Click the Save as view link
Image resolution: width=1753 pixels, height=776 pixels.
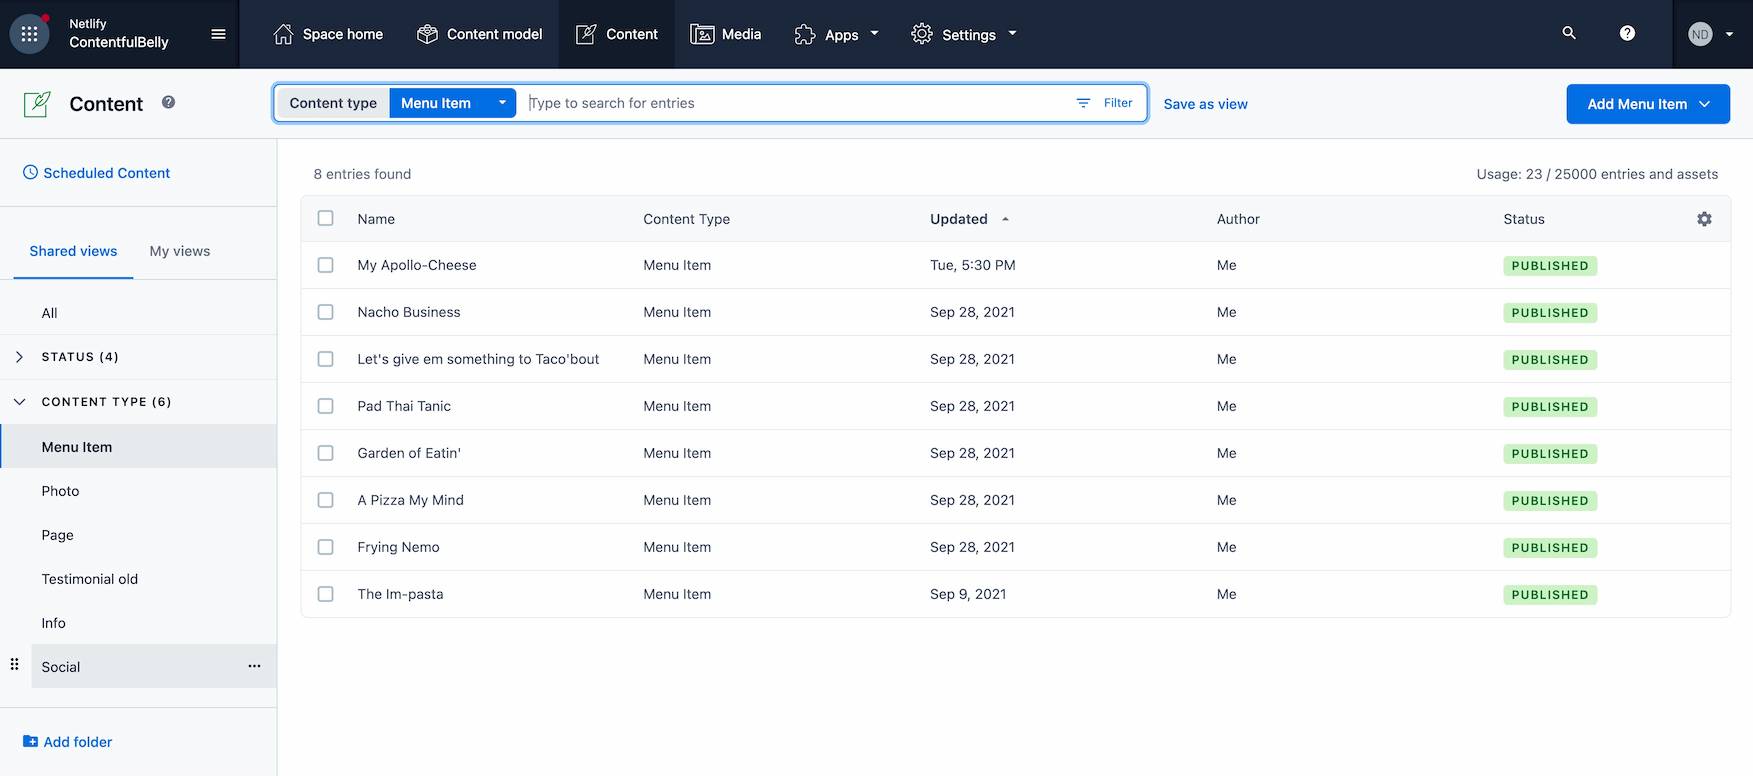[1205, 104]
